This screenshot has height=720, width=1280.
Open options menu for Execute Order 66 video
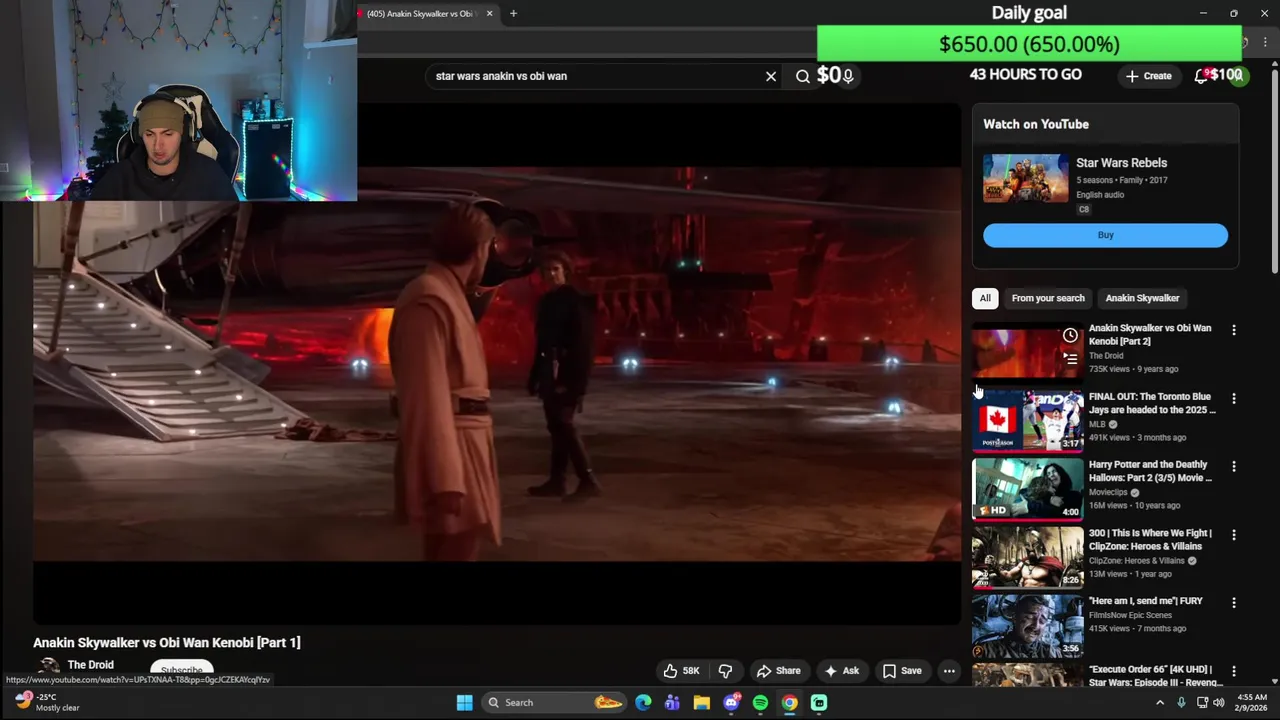pyautogui.click(x=1234, y=671)
